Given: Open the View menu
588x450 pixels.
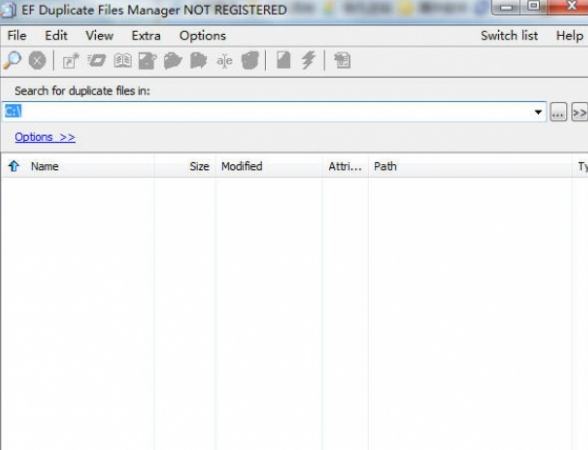Looking at the screenshot, I should pos(99,36).
